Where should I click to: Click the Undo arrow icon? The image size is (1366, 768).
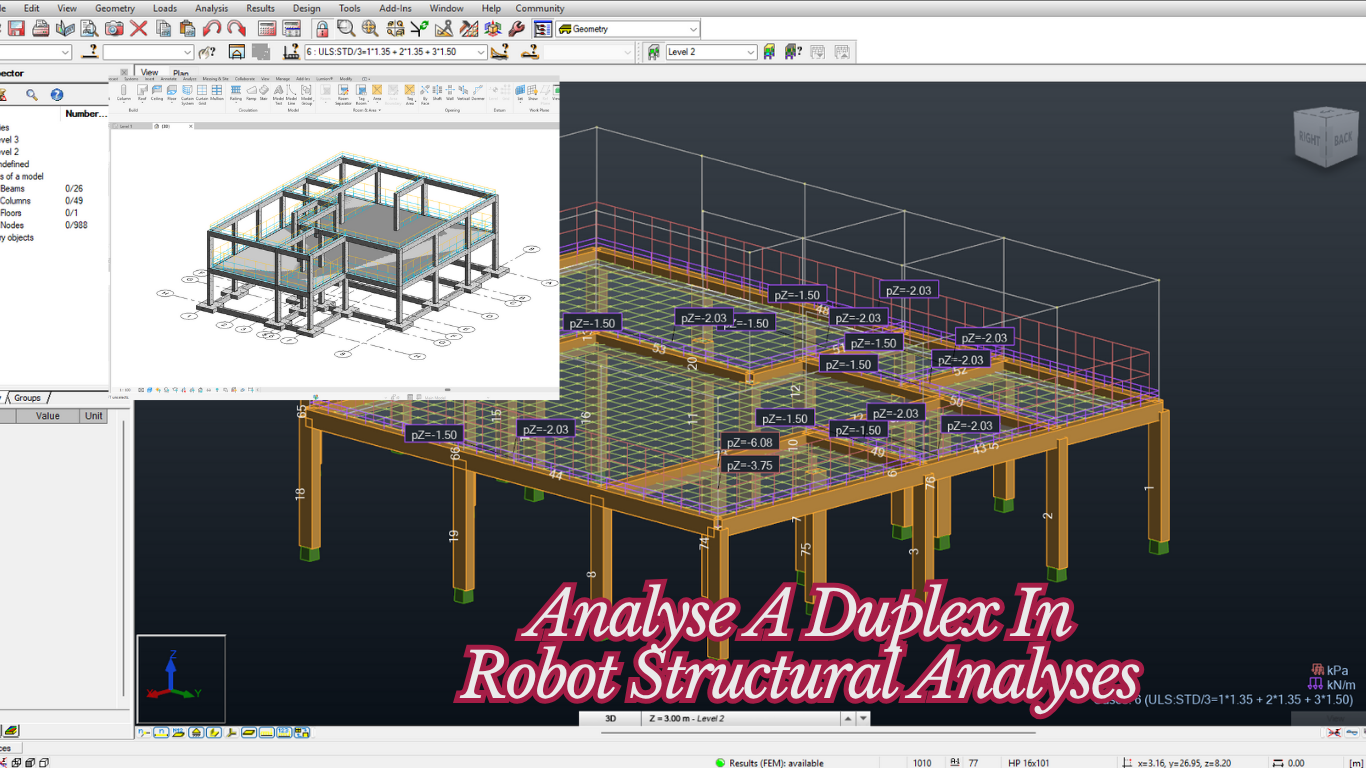pos(213,28)
